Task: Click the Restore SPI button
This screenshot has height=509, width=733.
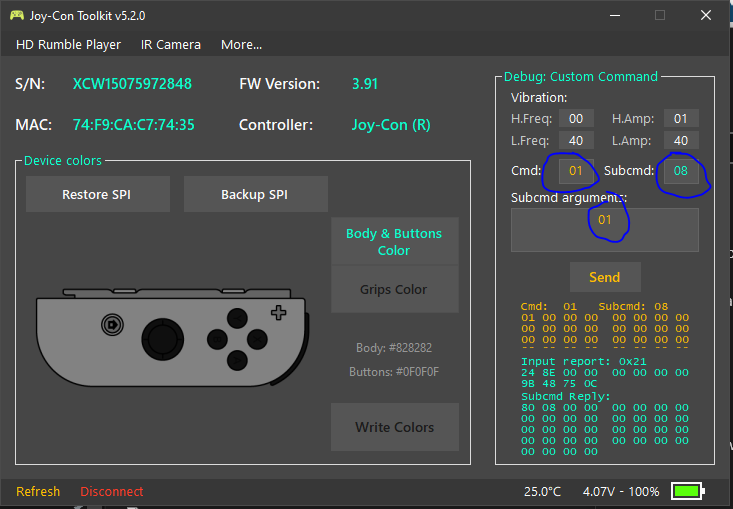Action: [x=97, y=194]
